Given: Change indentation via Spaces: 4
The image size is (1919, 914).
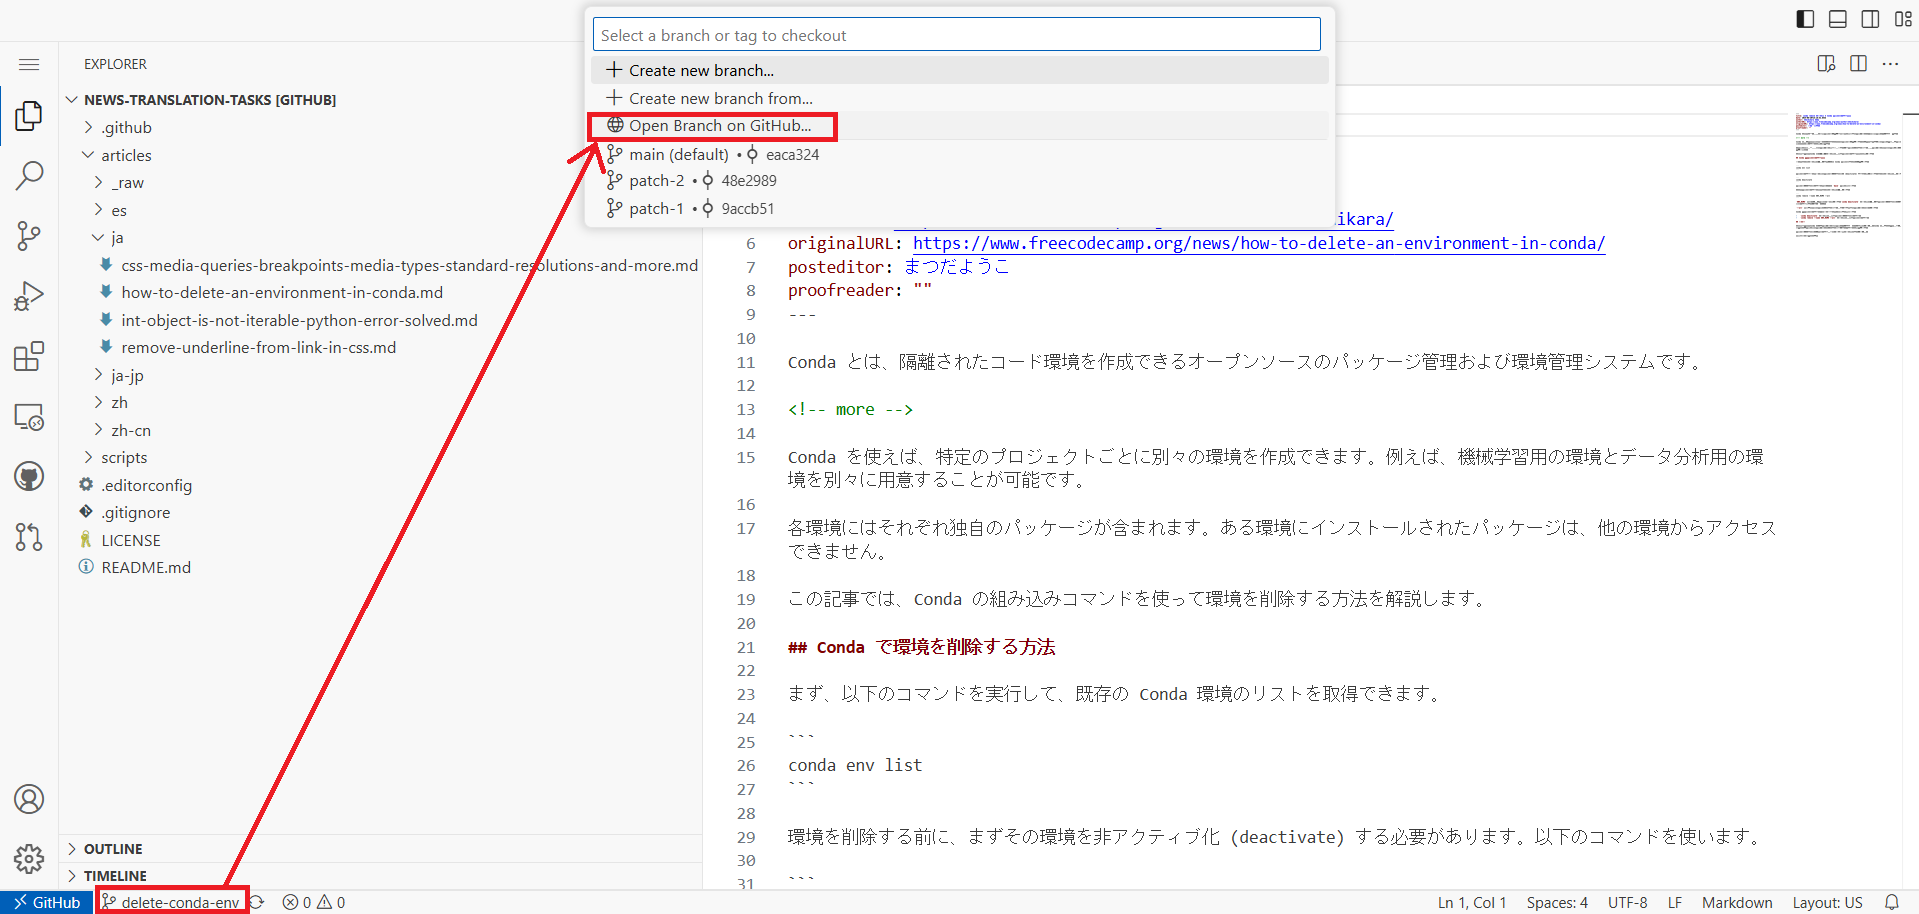Looking at the screenshot, I should [1557, 902].
